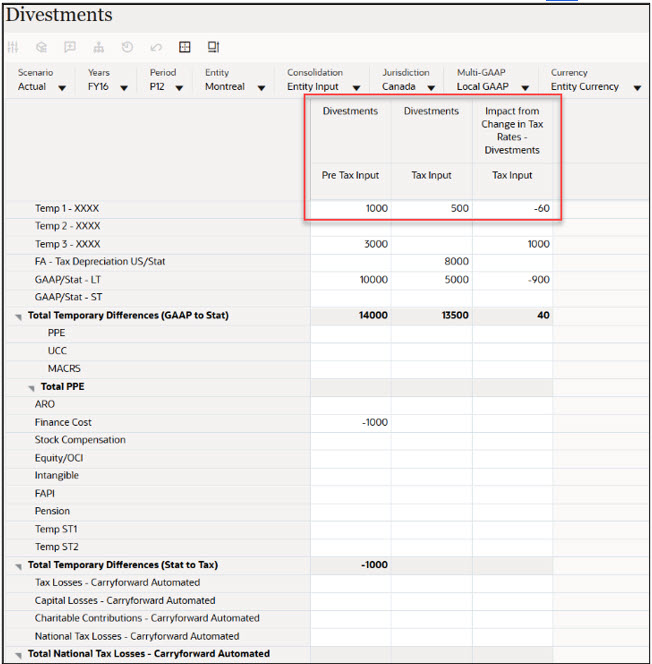Select the Pension row label
This screenshot has height=664, width=652.
point(52,511)
